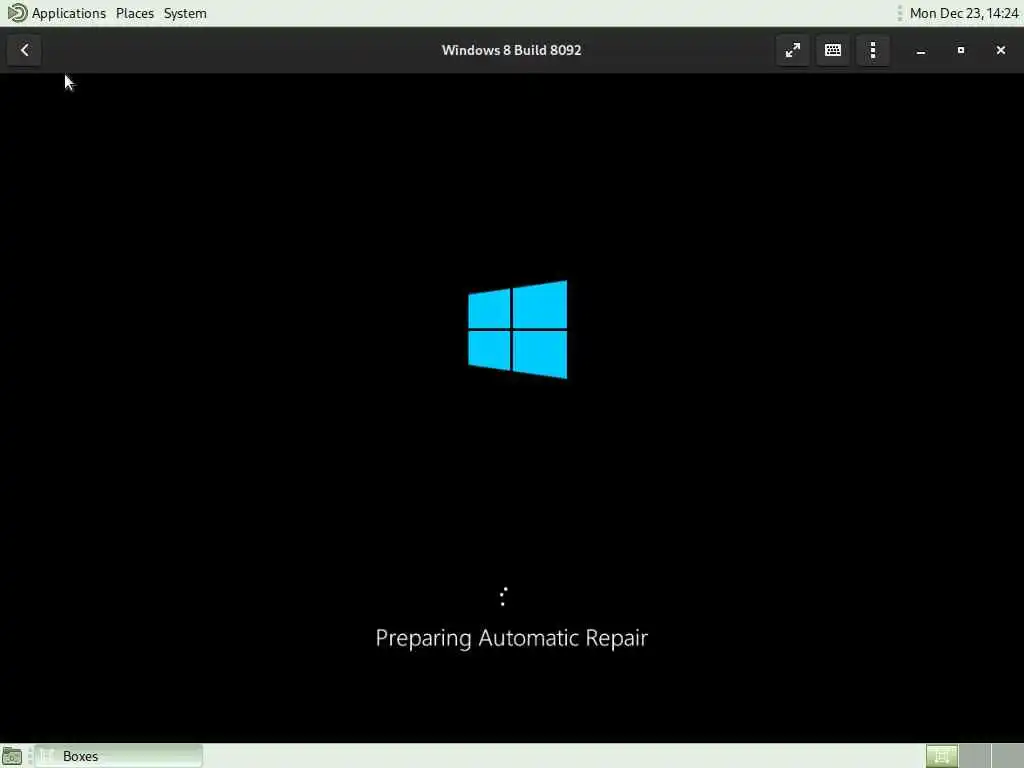Select the active workspace in the switcher
The height and width of the screenshot is (768, 1024).
coord(942,756)
